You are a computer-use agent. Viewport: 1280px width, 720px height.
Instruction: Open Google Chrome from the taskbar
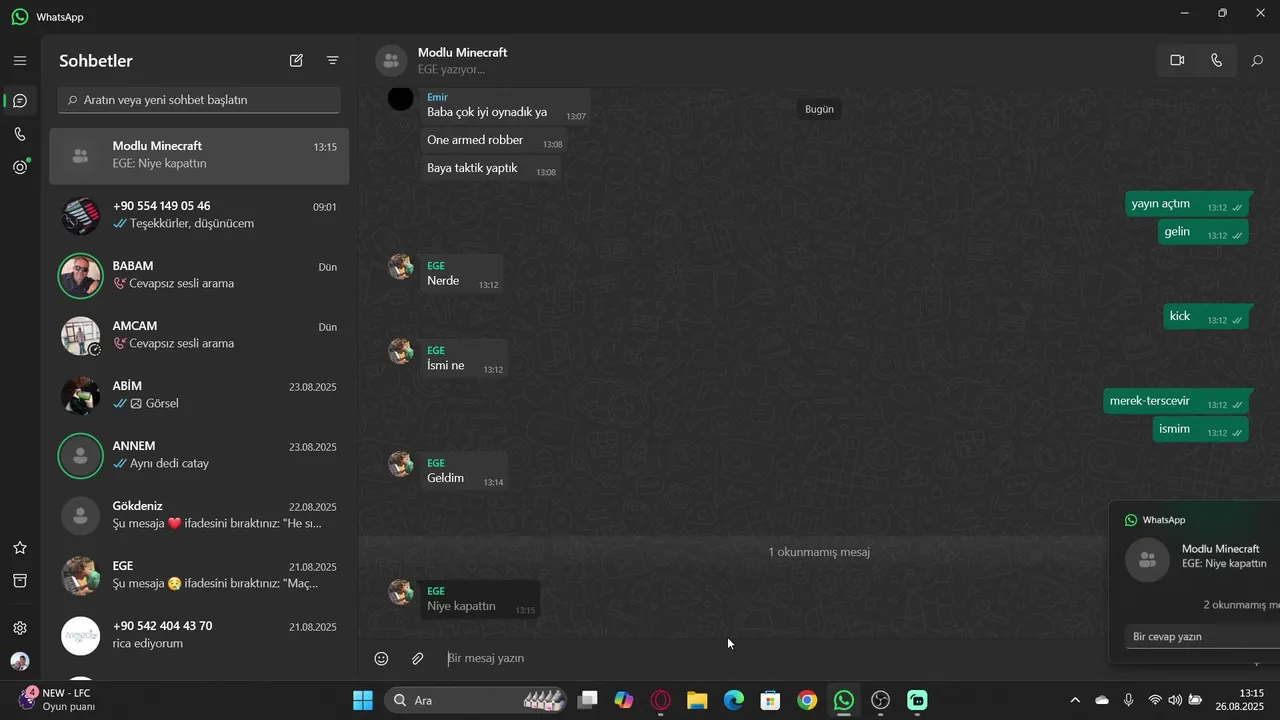807,700
